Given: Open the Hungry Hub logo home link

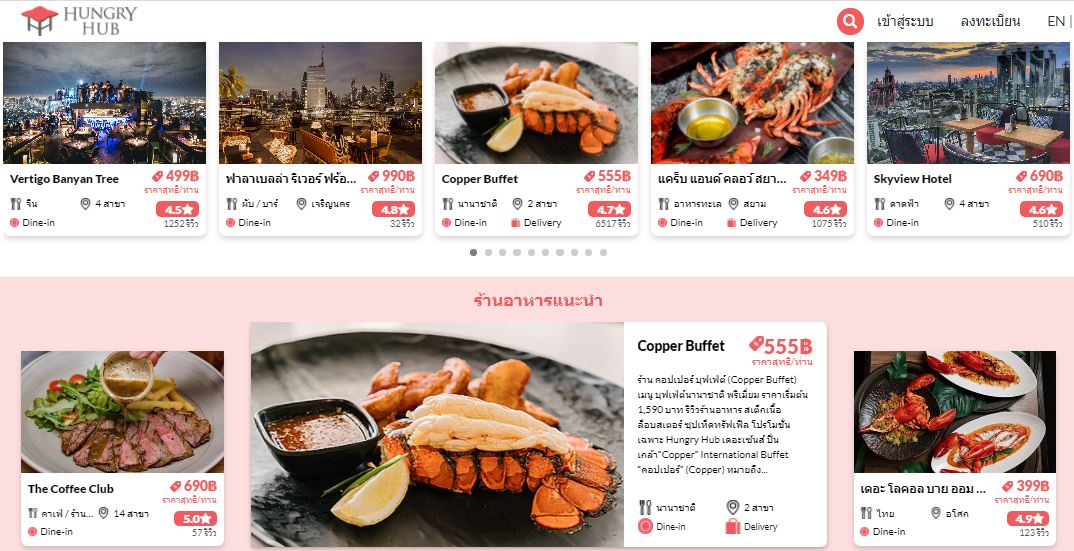Looking at the screenshot, I should click(79, 21).
